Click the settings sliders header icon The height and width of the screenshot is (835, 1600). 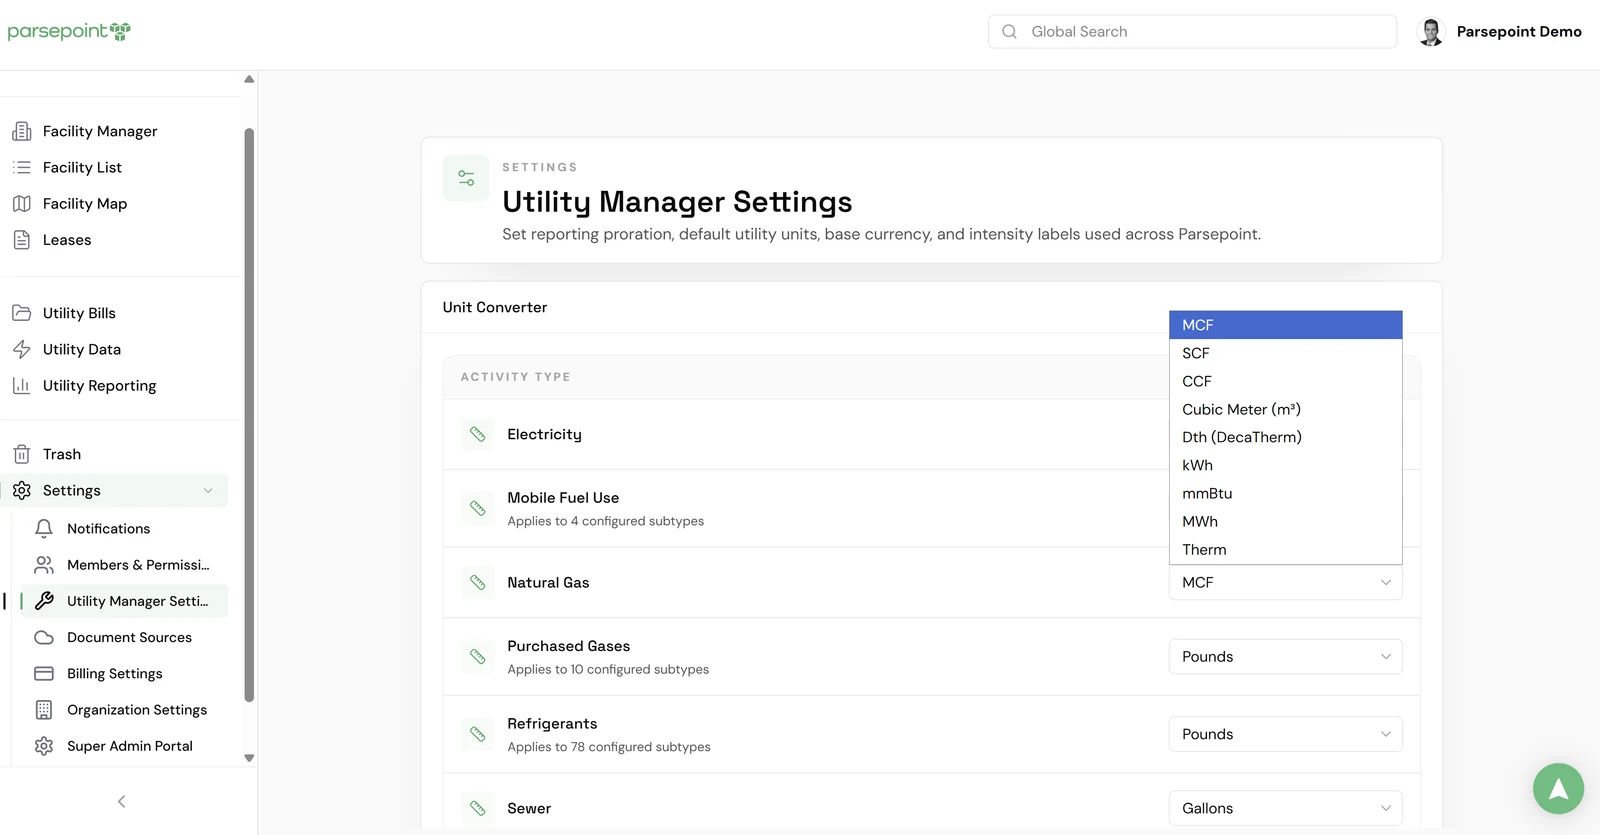tap(466, 178)
